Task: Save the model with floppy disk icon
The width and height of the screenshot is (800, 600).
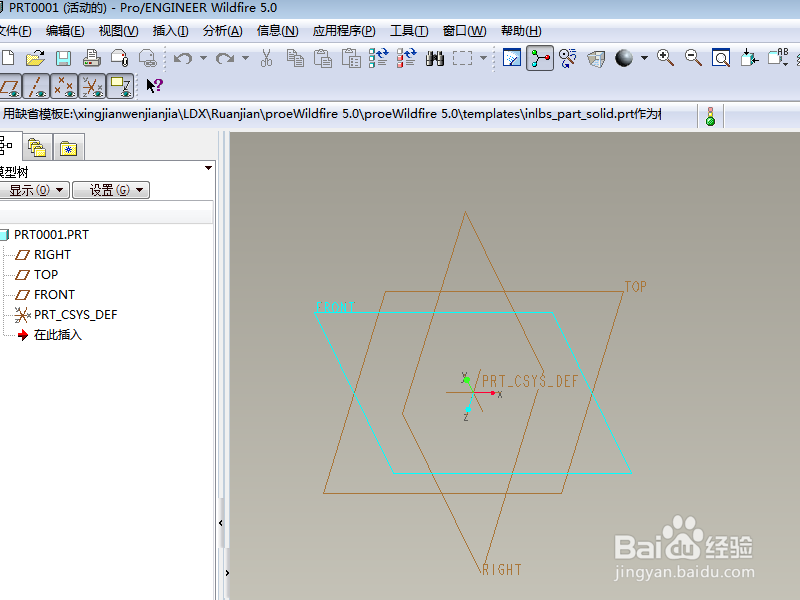Action: 63,58
